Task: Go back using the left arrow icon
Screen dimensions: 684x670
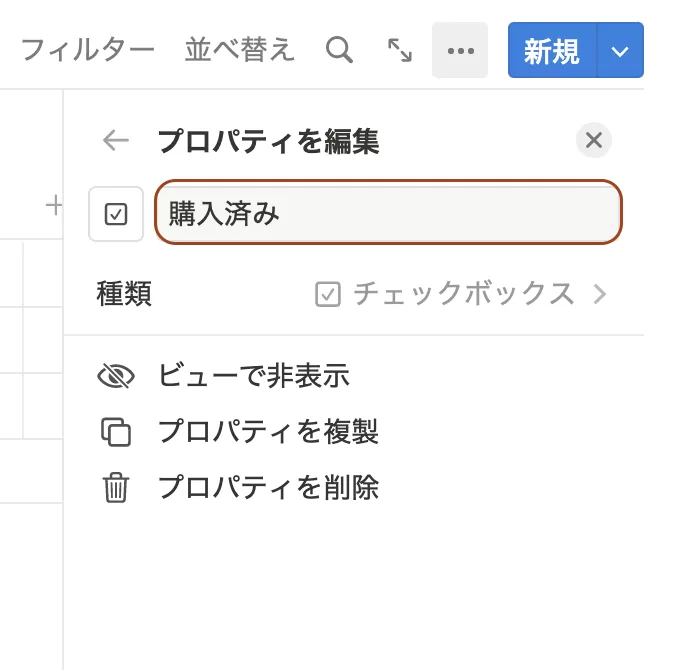Action: 116,140
